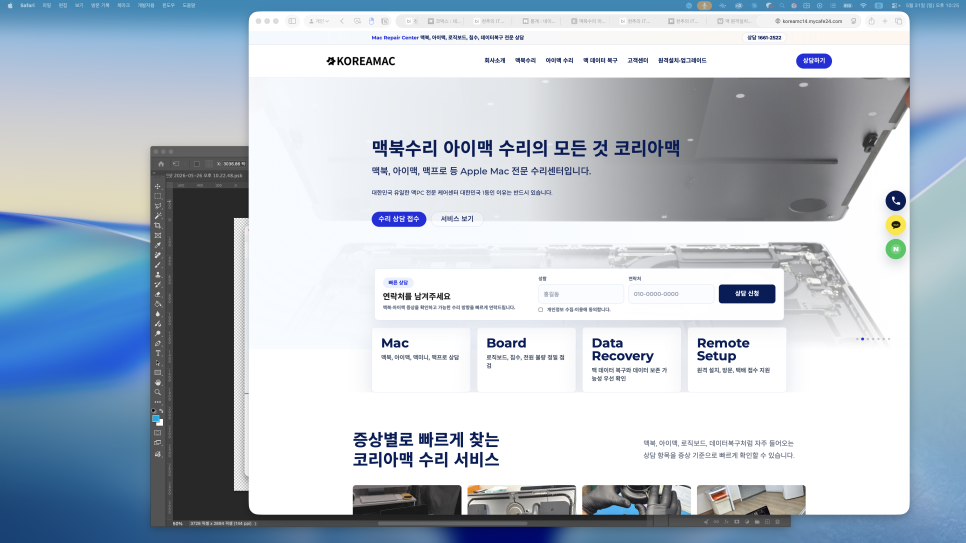This screenshot has height=543, width=966.
Task: Select the Spot Healing Brush tool
Action: tap(158, 255)
